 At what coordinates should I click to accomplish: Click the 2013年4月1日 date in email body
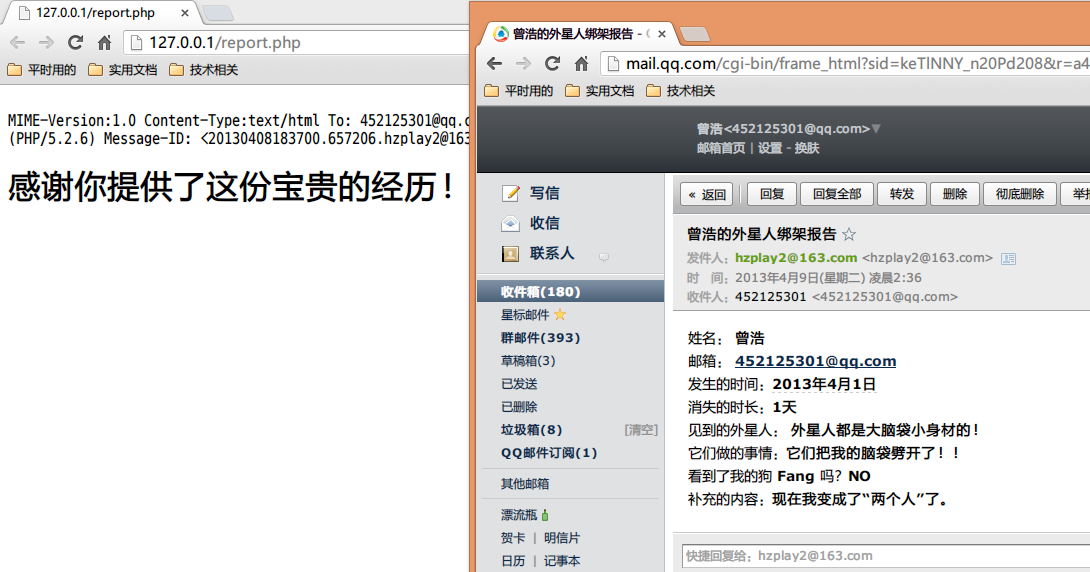pos(824,384)
